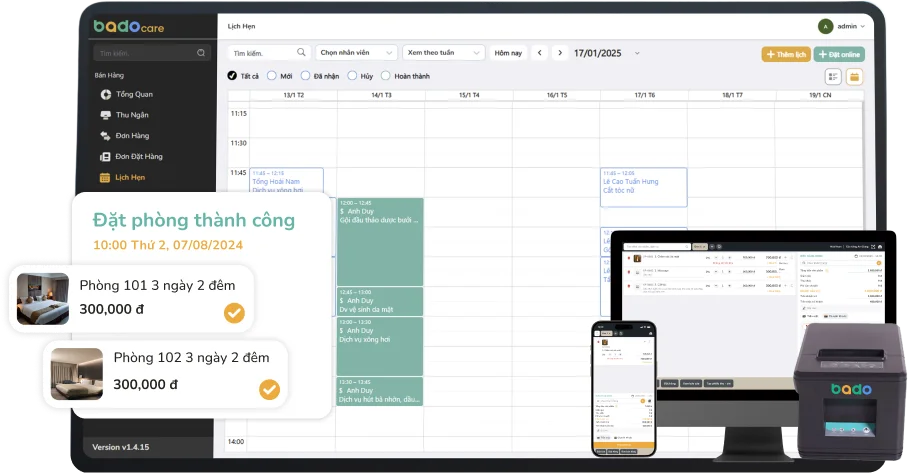Click the Phòng 101 room thumbnail

[x=43, y=299]
